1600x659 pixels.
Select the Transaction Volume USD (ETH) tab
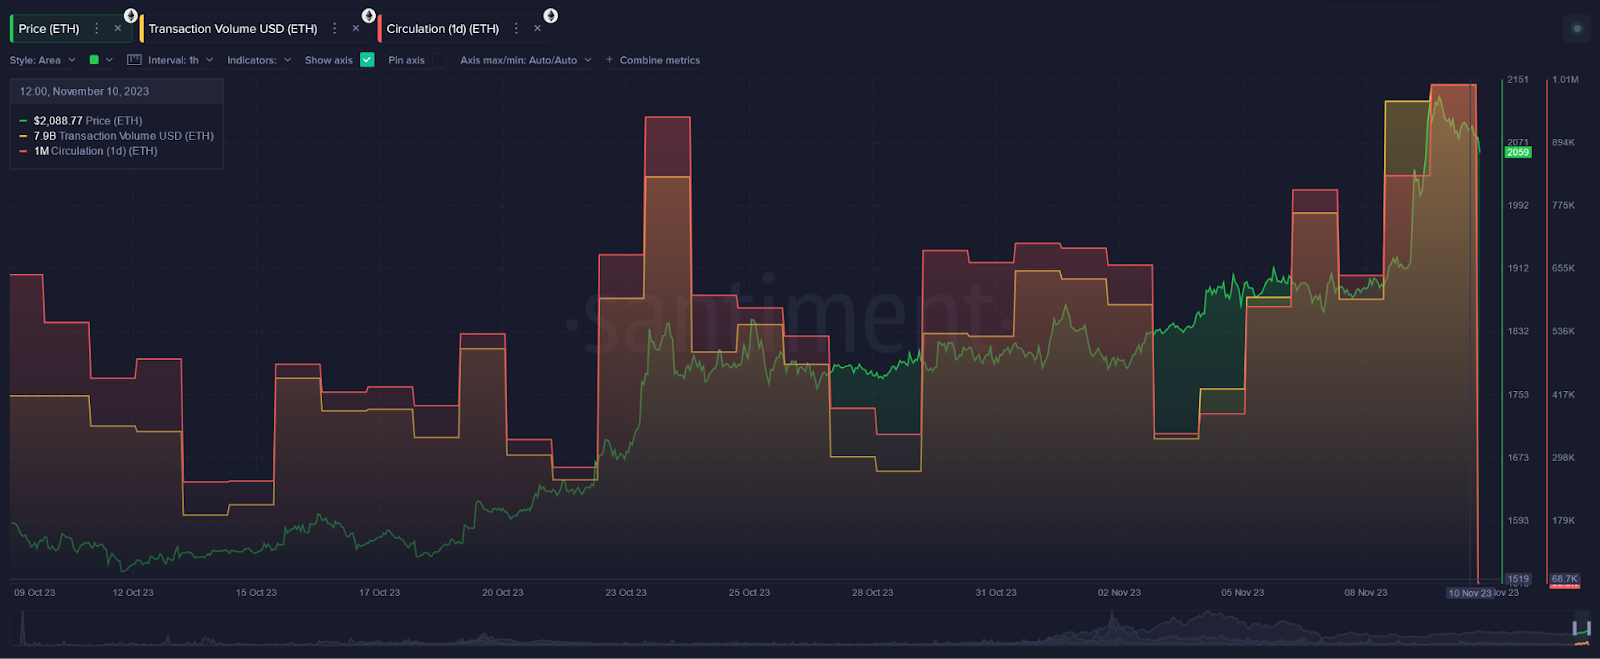[x=233, y=29]
